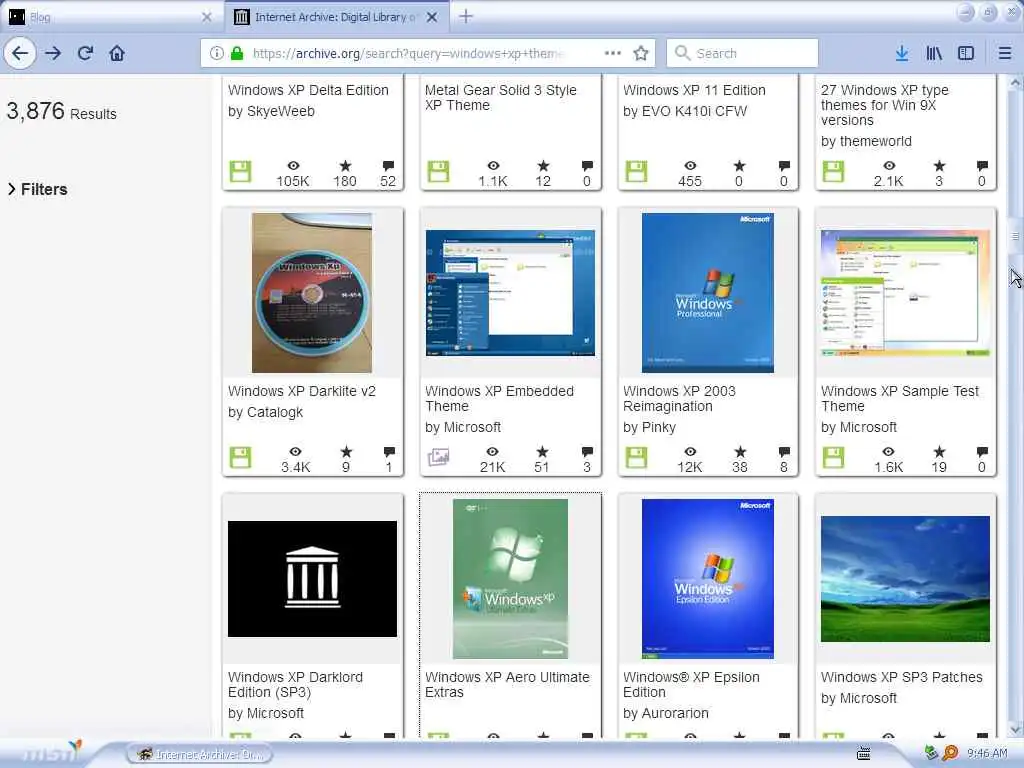Viewport: 1024px width, 768px height.
Task: Open a new browser tab
Action: [466, 16]
